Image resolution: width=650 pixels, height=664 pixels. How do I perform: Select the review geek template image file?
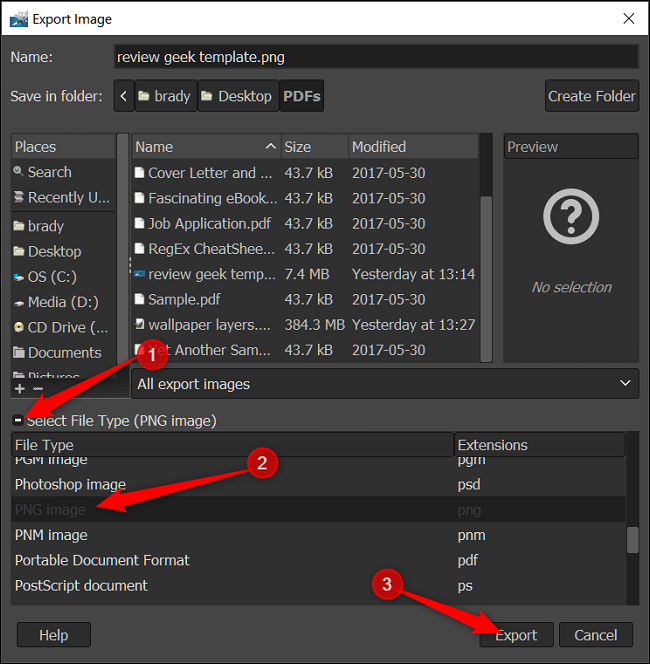tap(305, 274)
